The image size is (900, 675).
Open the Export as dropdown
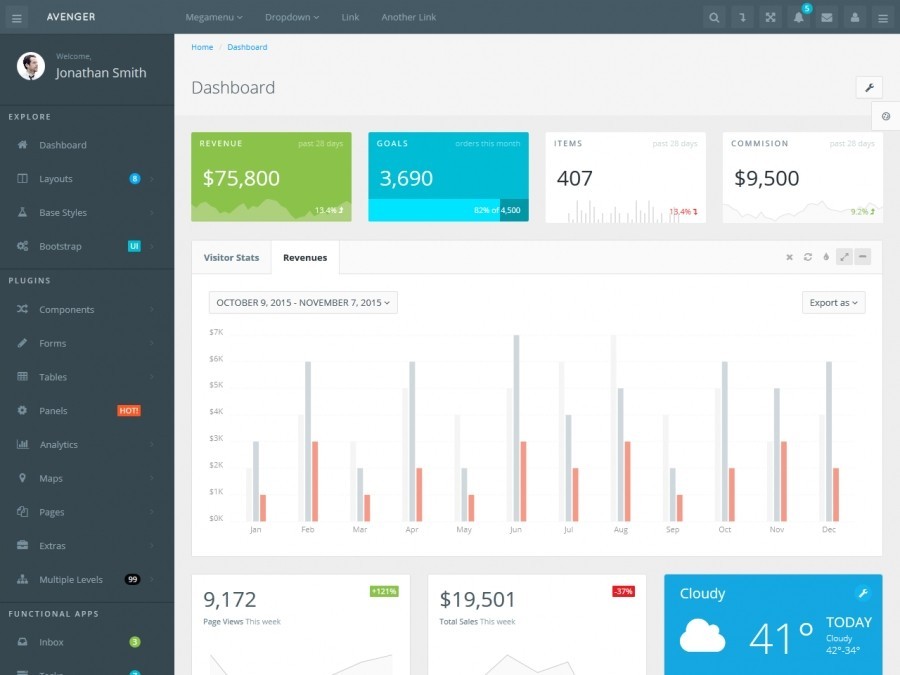[833, 302]
